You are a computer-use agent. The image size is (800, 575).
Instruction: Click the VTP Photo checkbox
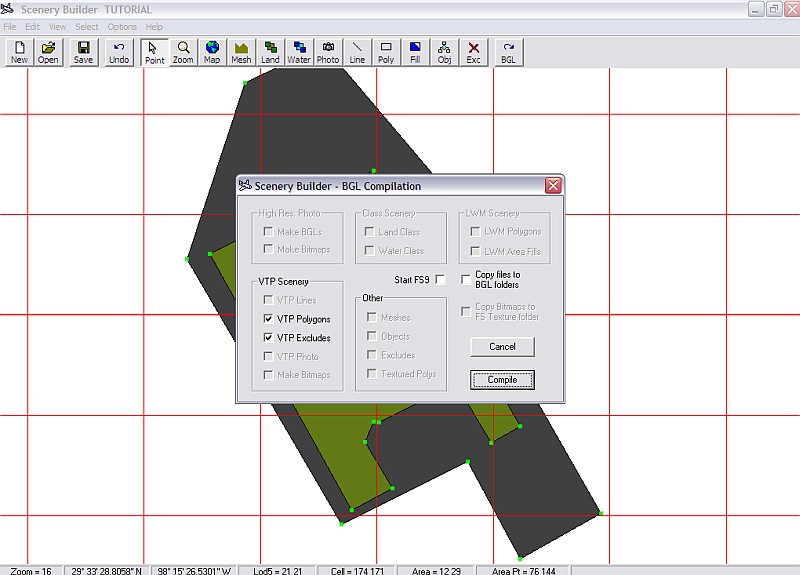click(268, 356)
